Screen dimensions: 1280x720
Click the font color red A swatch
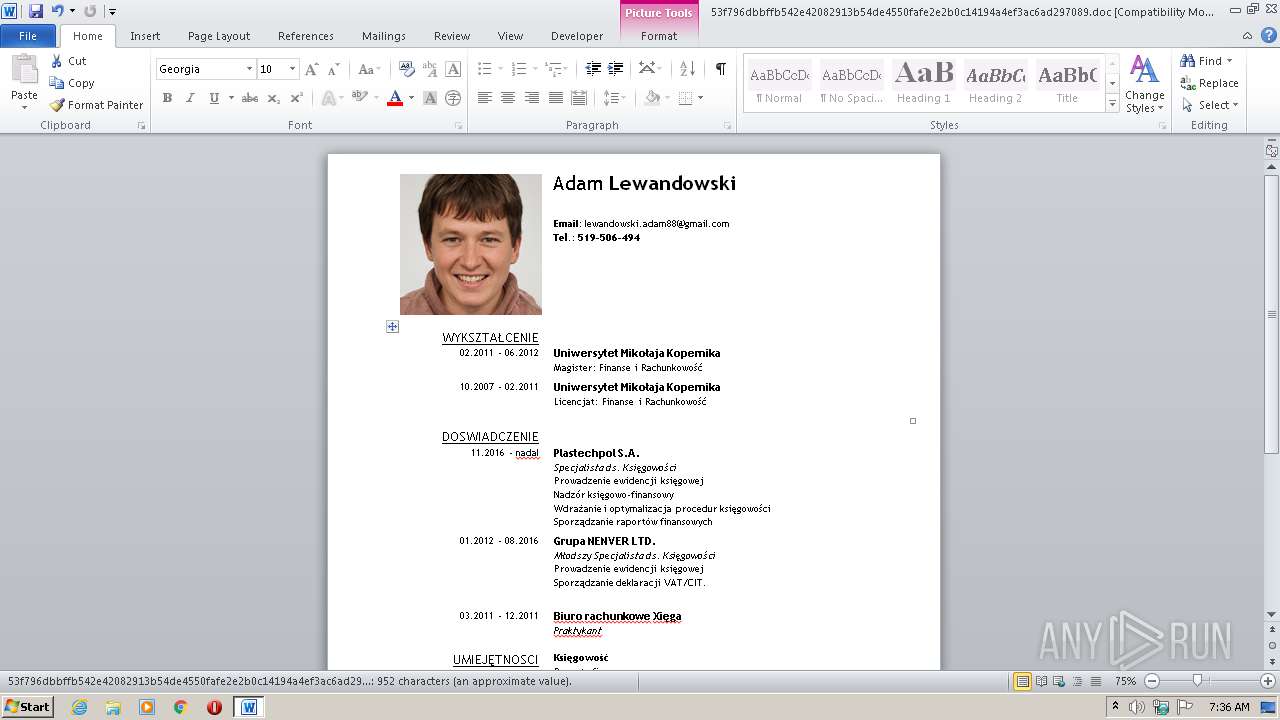(x=395, y=98)
